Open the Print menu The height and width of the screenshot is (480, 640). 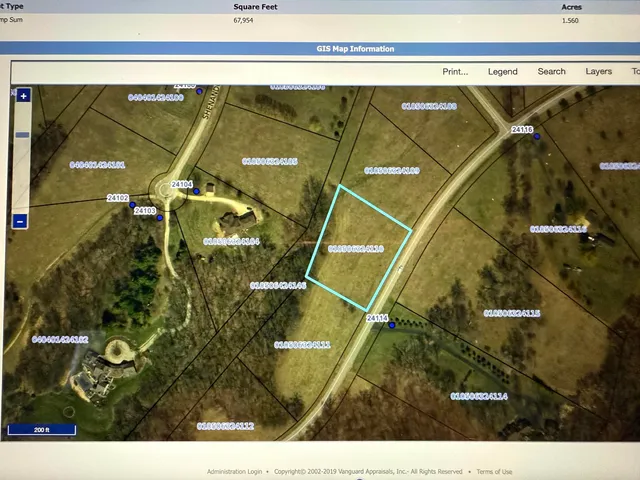coord(455,72)
